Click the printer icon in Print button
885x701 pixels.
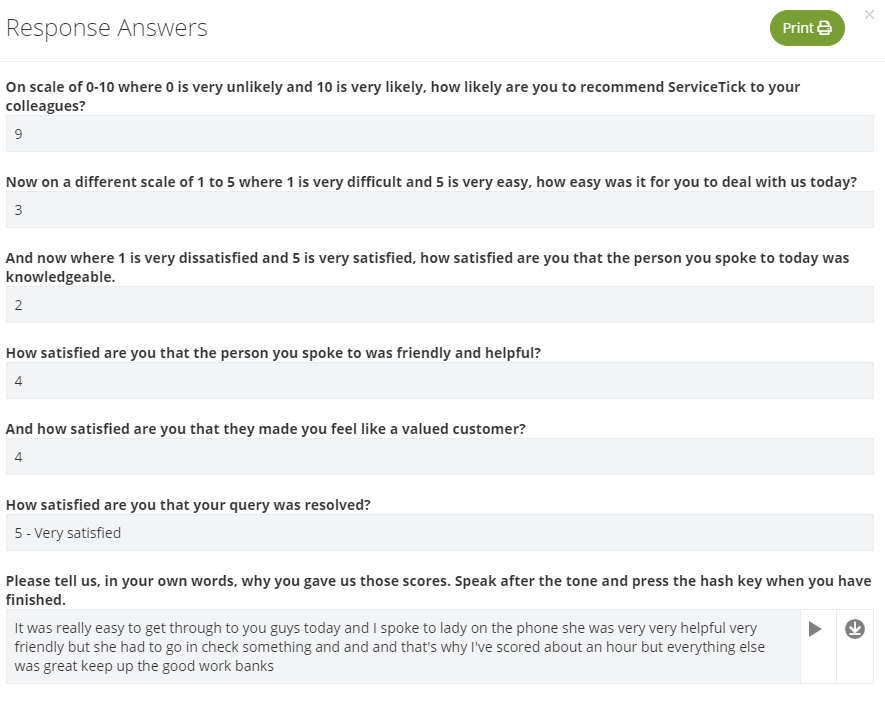825,28
